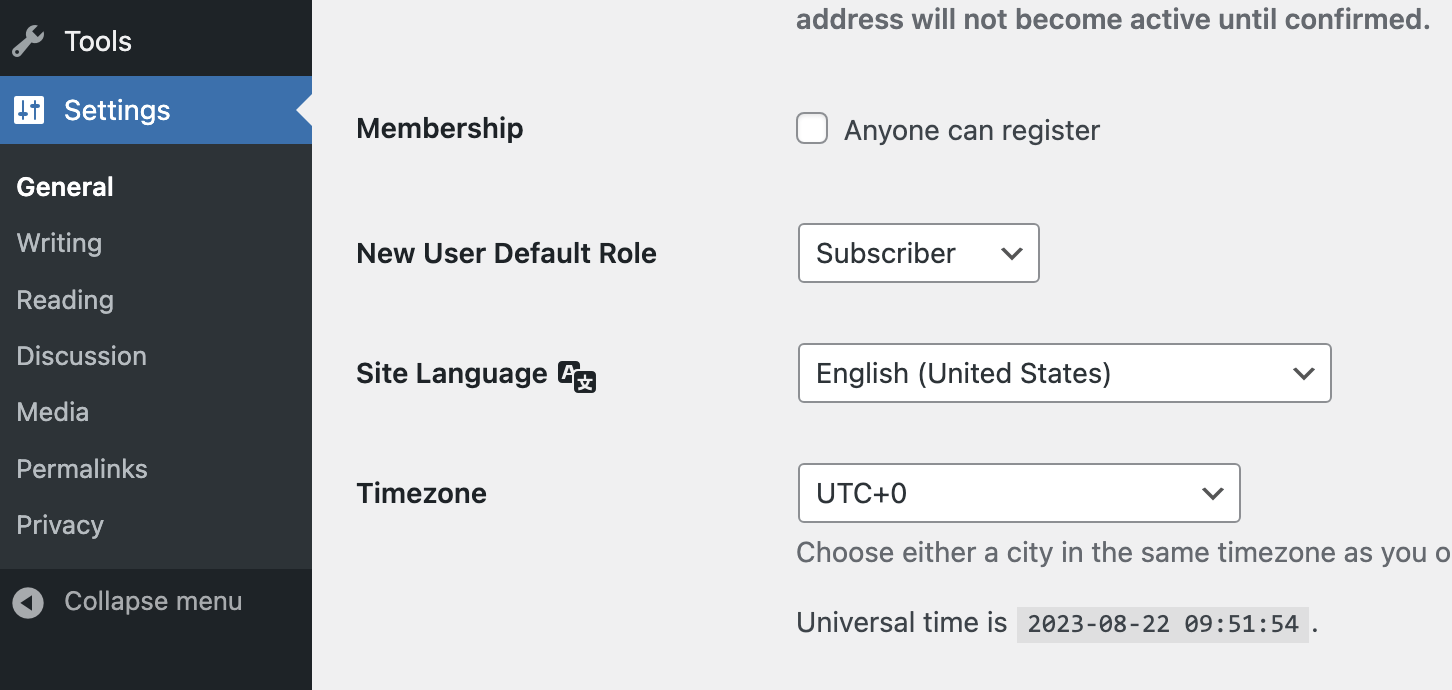Go to General settings submenu
The image size is (1452, 690).
click(65, 187)
